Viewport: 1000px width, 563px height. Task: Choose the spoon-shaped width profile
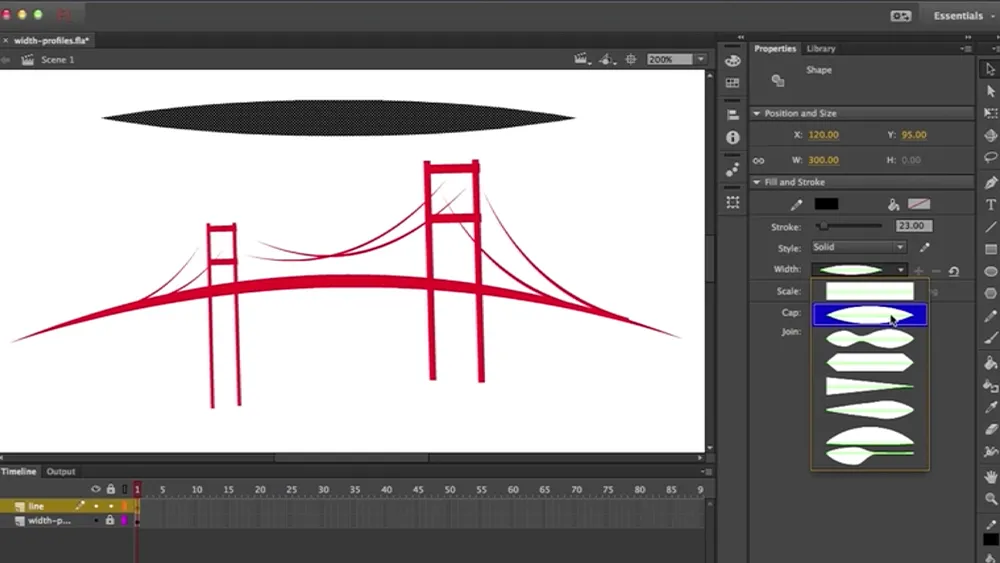[870, 455]
